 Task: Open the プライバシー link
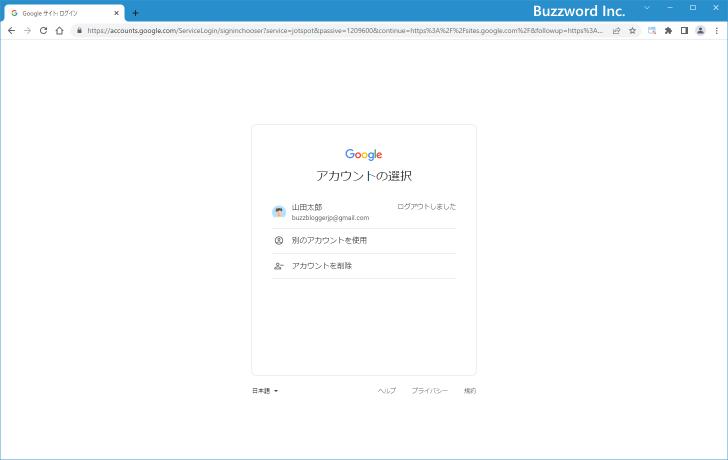click(429, 391)
